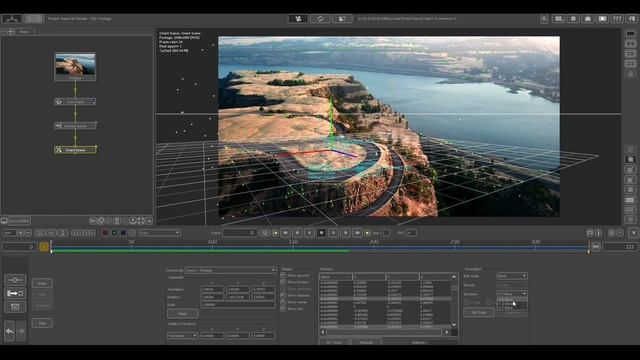Image resolution: width=640 pixels, height=360 pixels.
Task: Toggle the Show names checkbox
Action: [283, 302]
